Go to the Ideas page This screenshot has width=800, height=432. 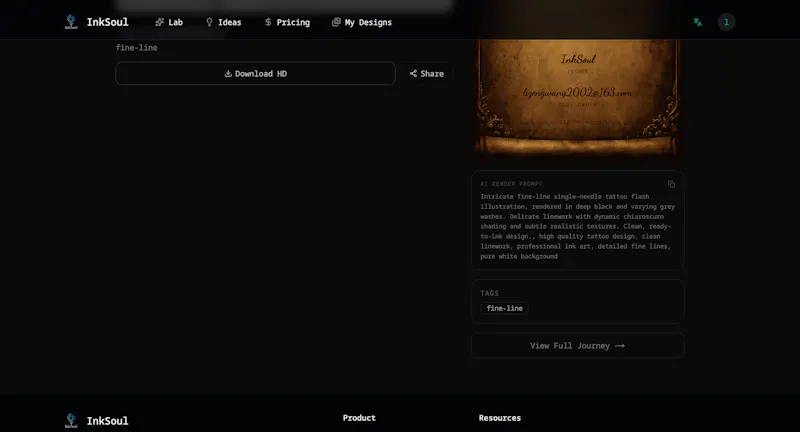[223, 22]
